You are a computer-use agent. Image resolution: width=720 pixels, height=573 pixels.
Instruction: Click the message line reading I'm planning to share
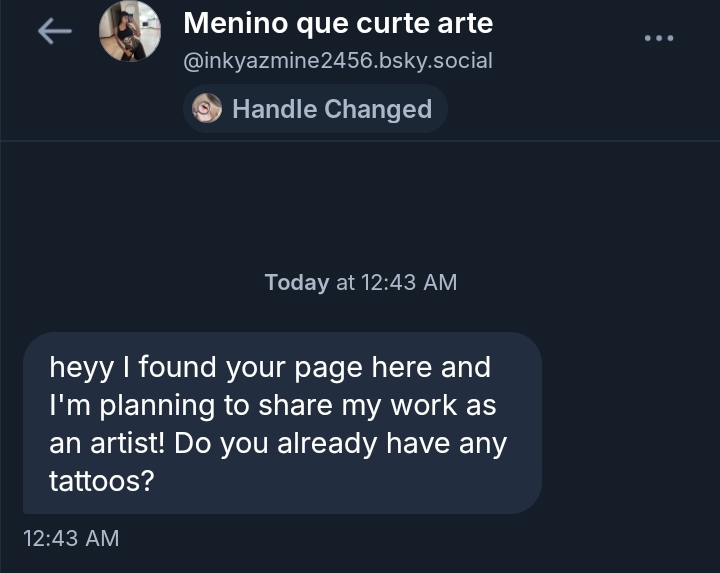coord(272,405)
